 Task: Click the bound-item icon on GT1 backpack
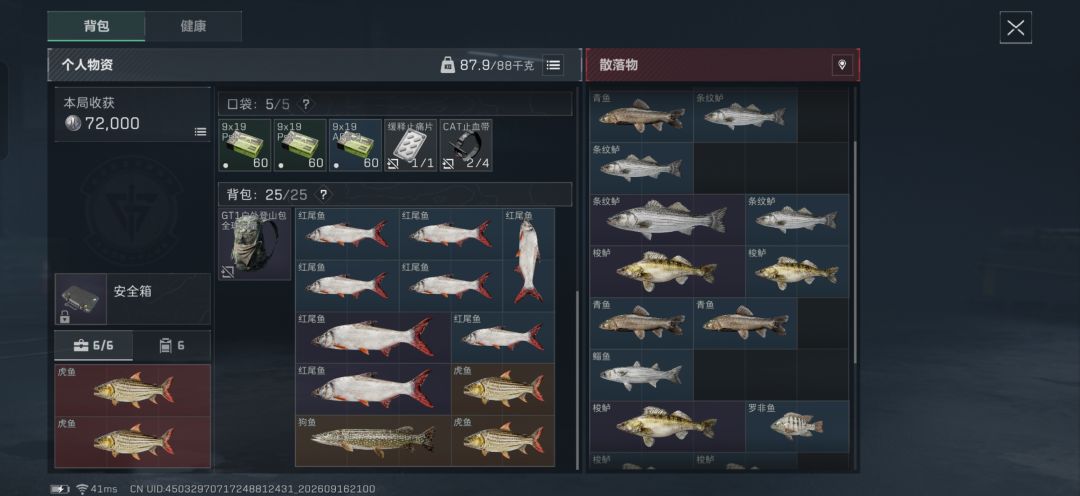pos(228,272)
